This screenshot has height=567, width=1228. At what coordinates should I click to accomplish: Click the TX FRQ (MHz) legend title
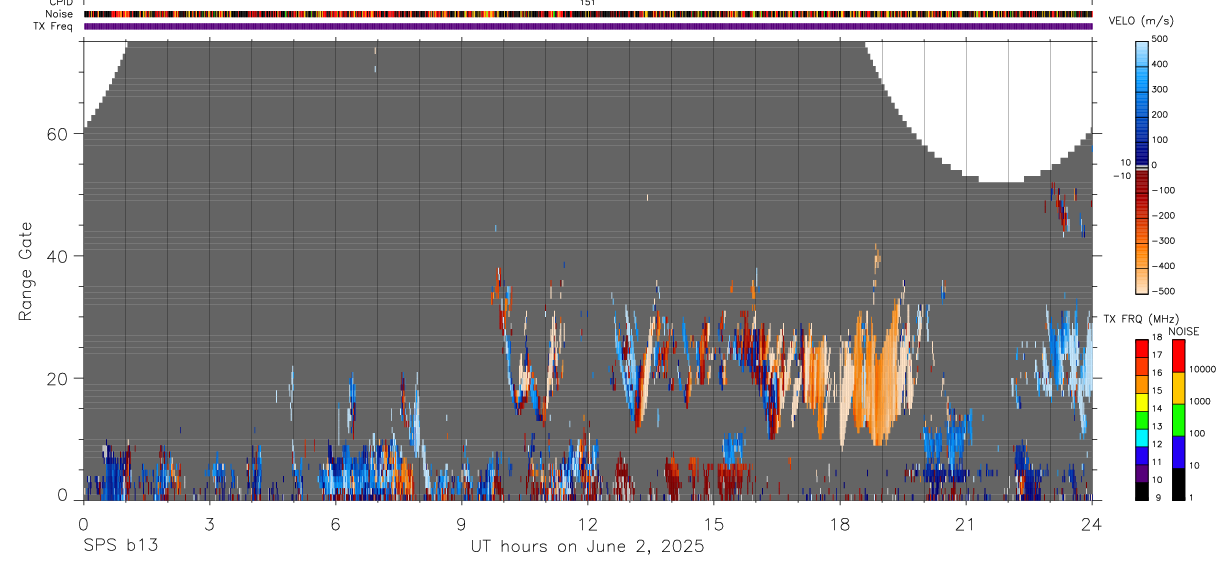[x=1141, y=319]
